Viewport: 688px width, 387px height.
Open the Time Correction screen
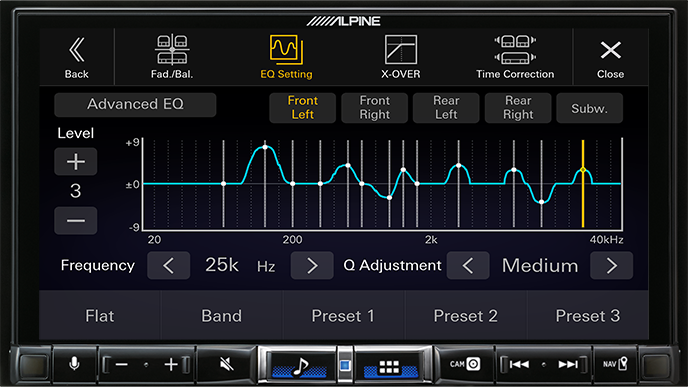(x=515, y=57)
